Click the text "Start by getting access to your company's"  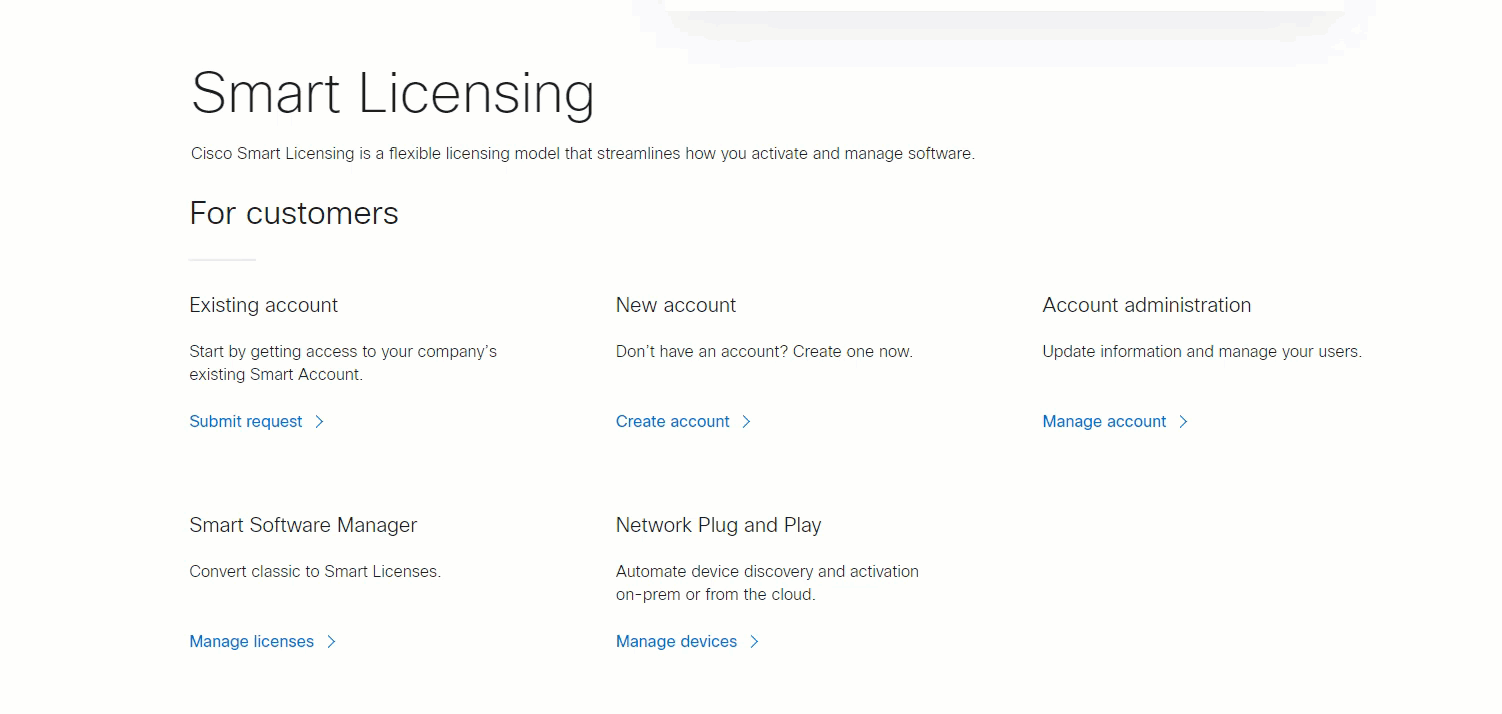point(343,352)
